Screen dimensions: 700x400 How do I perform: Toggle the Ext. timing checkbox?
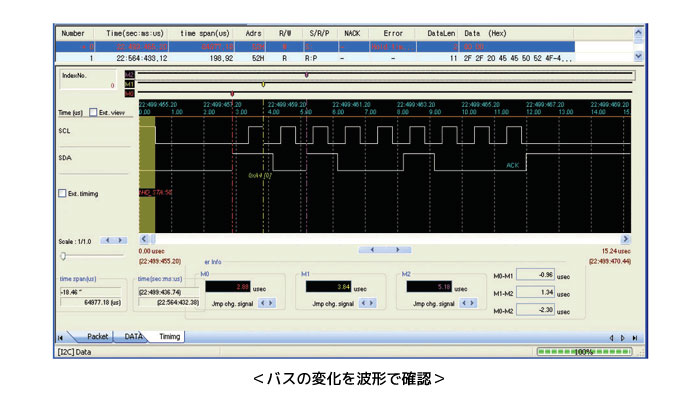tap(62, 193)
